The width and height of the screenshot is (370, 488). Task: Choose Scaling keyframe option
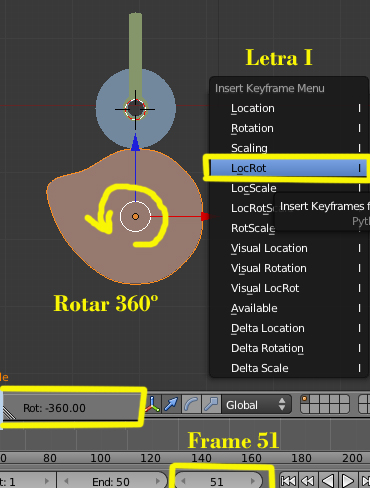[x=289, y=148]
